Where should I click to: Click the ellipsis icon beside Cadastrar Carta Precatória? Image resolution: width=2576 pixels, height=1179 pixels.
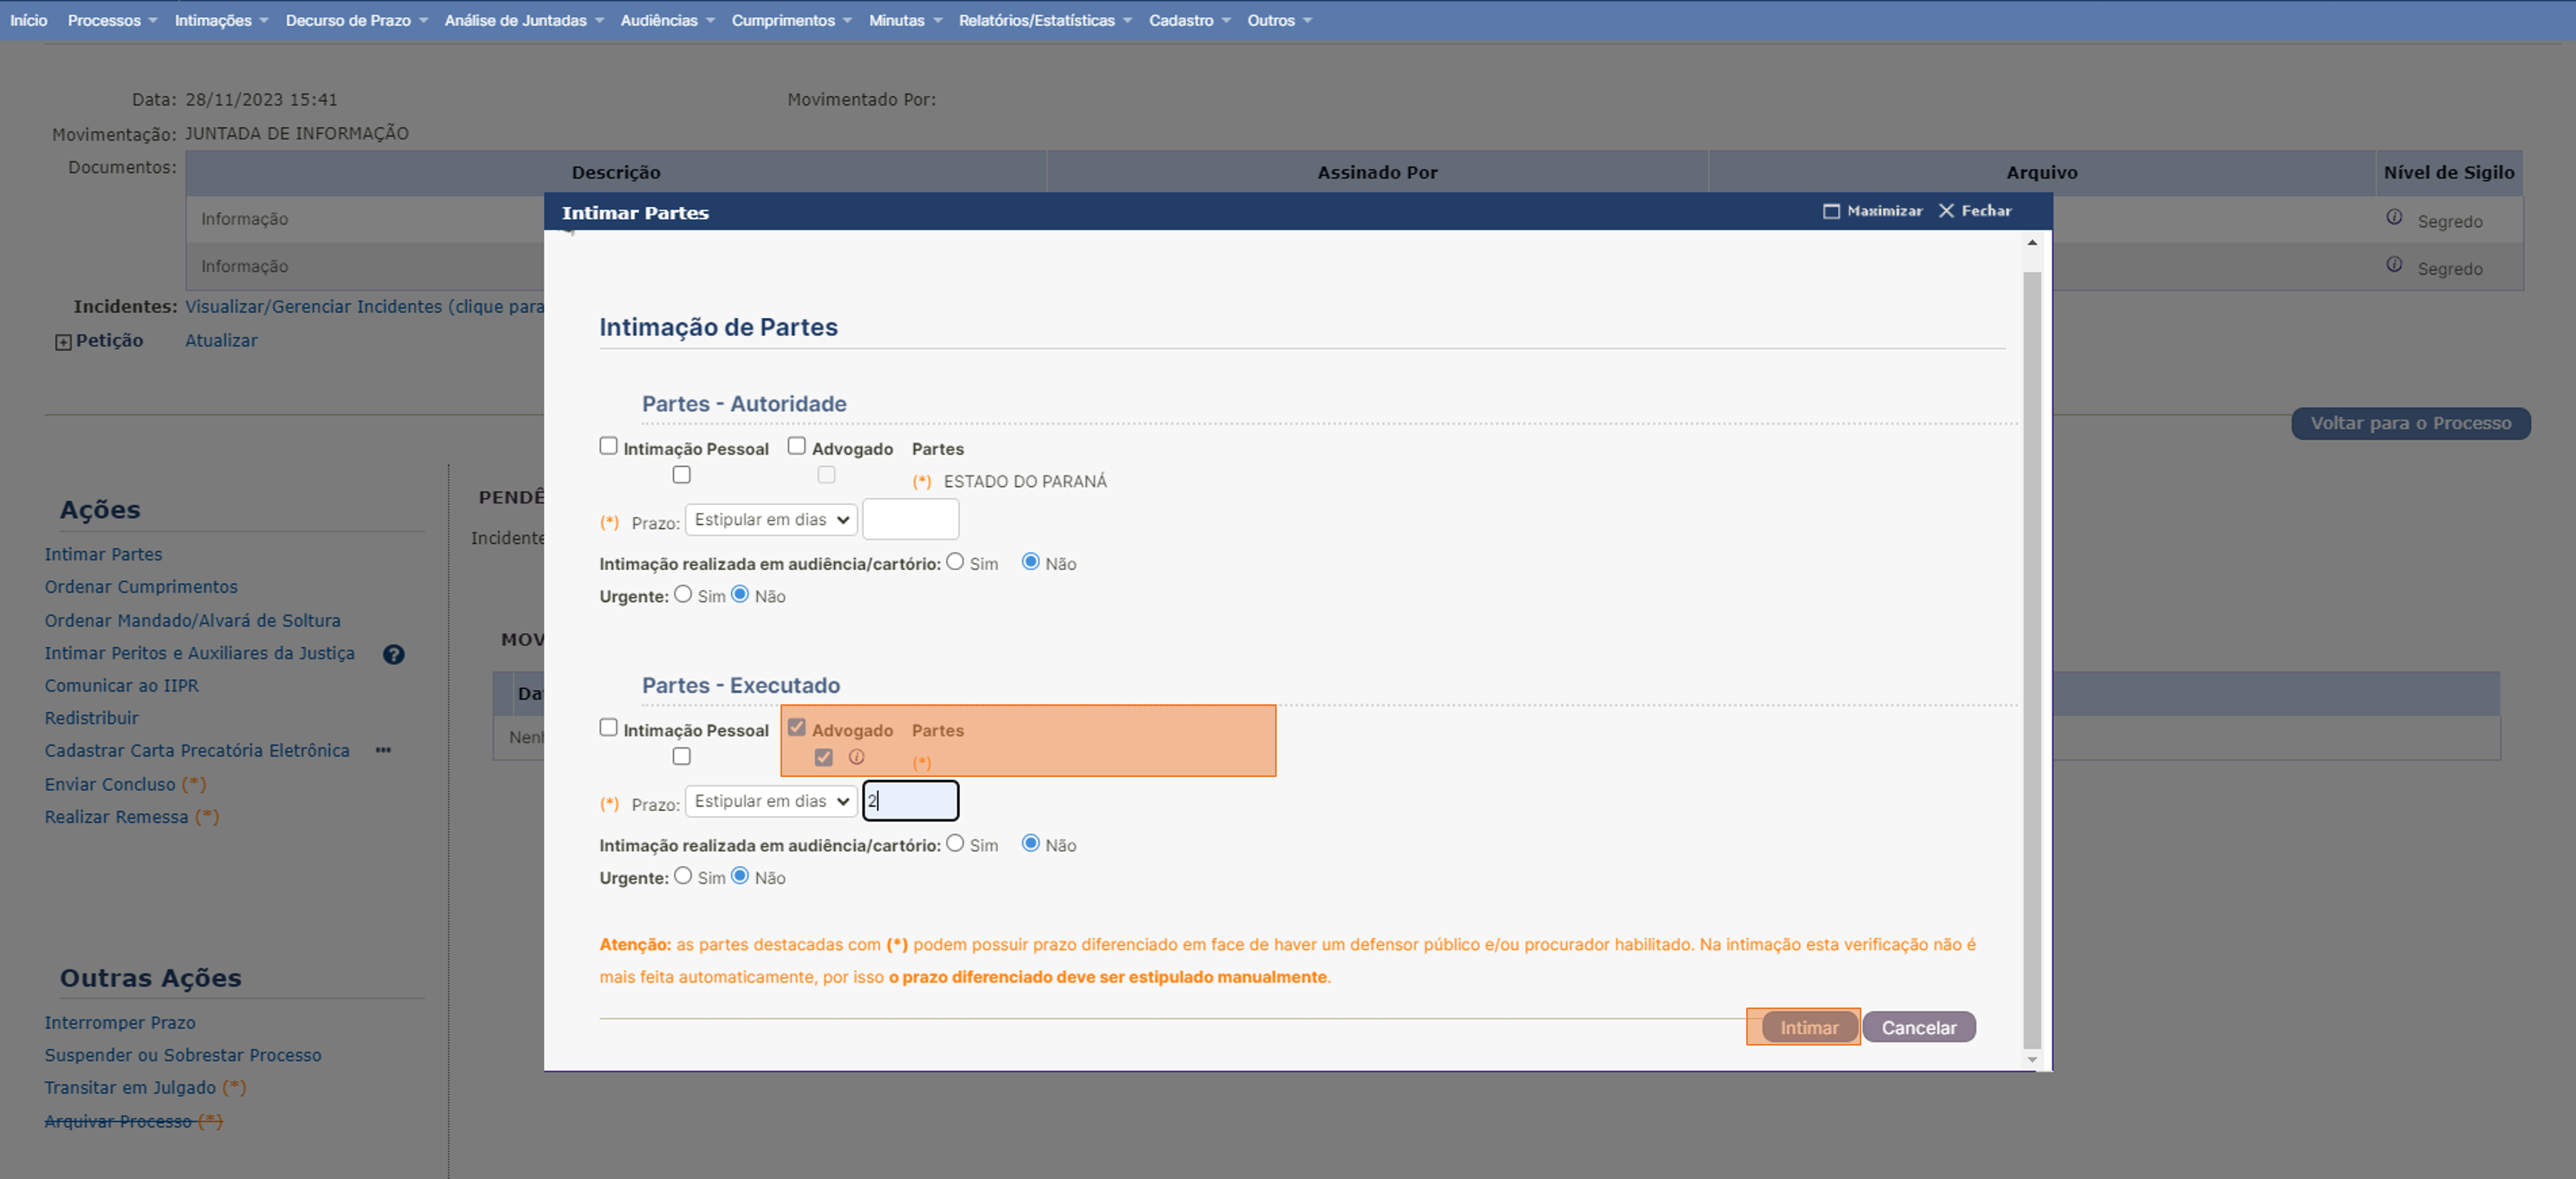pos(383,750)
